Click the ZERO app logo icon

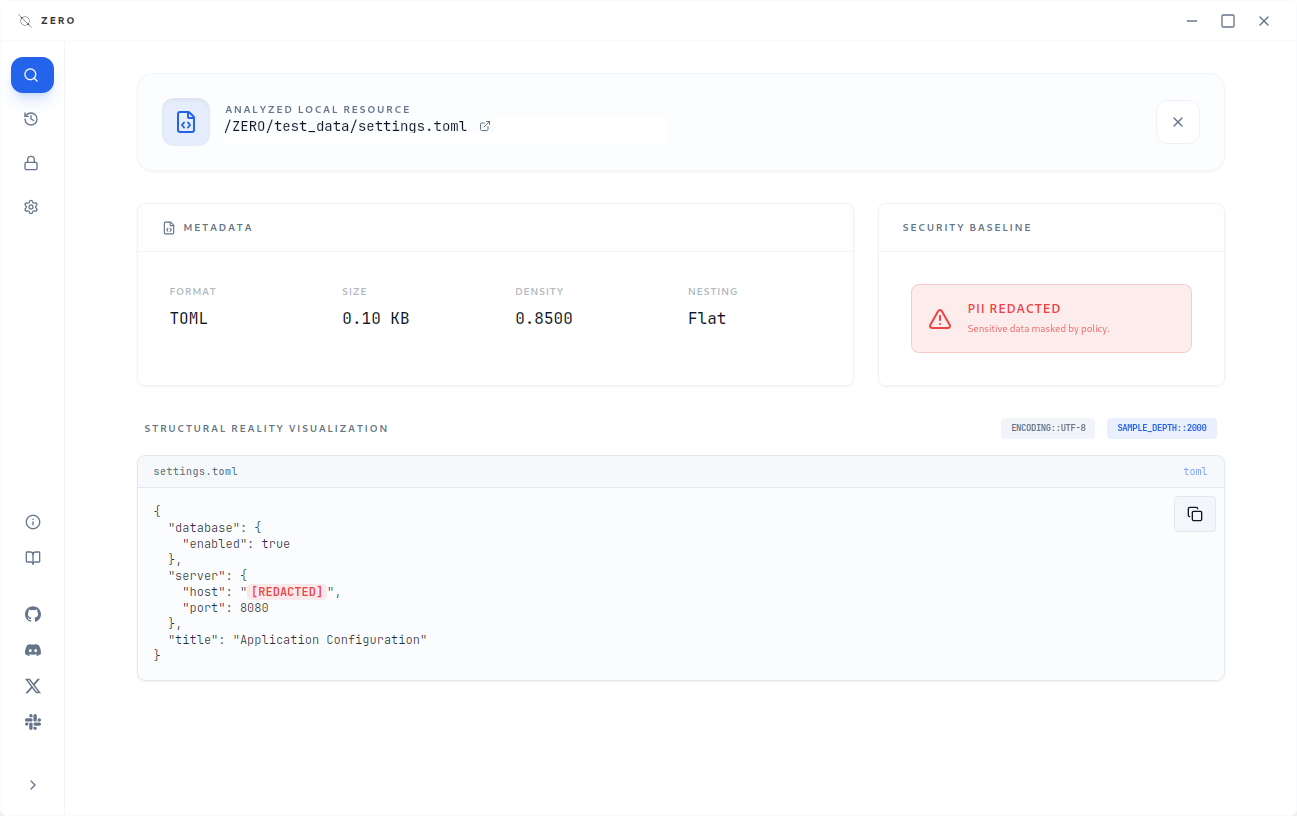pos(25,21)
